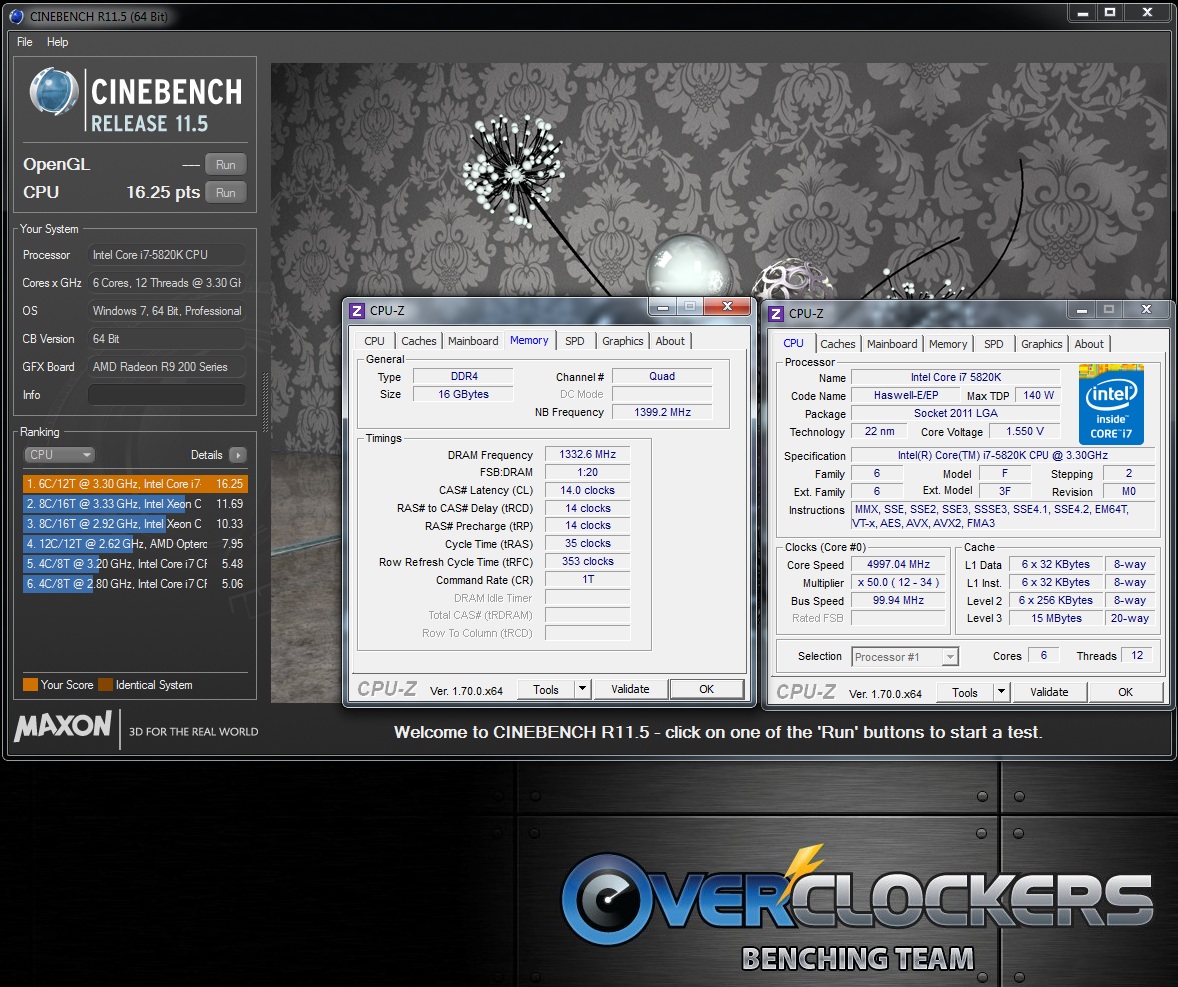Select ranking row 6 4C/8T @ 2.80 GHz

(135, 584)
